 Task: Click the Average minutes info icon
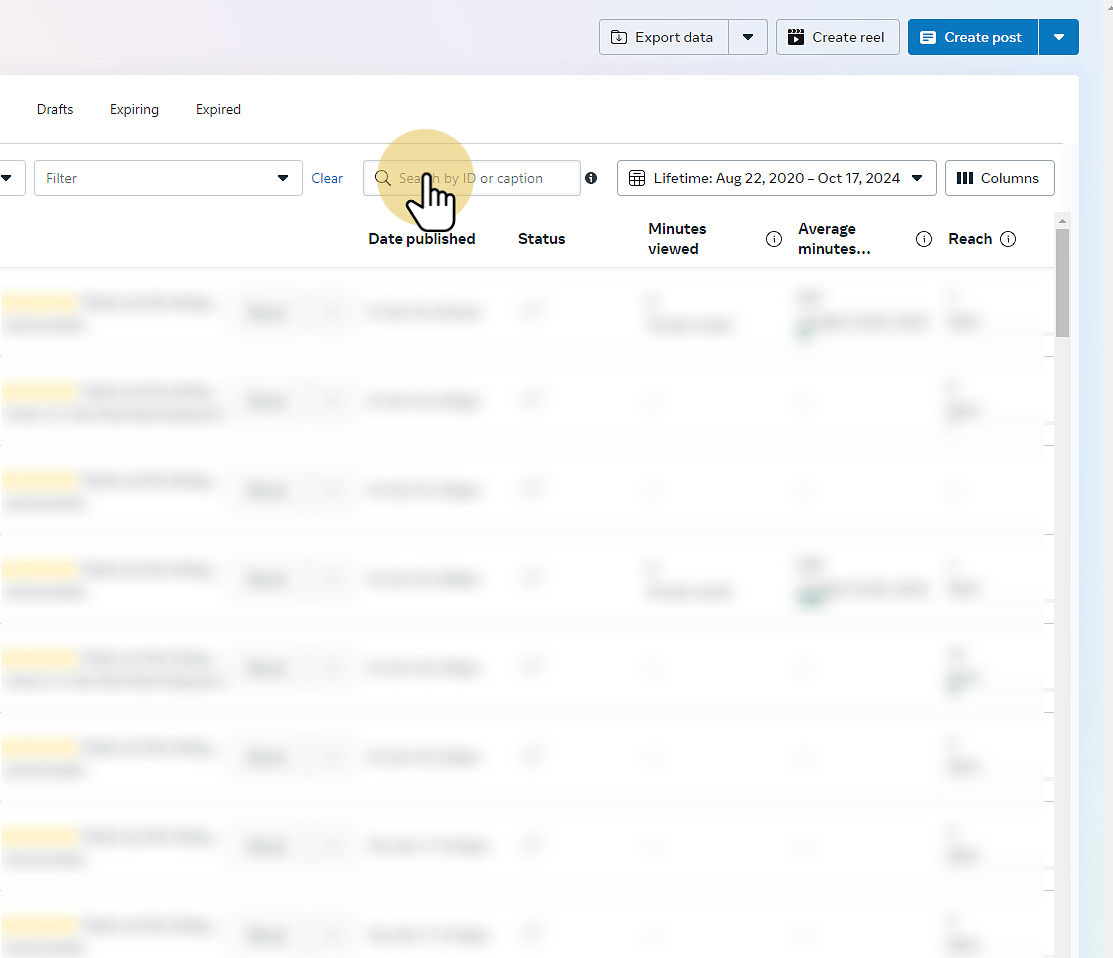click(x=923, y=239)
